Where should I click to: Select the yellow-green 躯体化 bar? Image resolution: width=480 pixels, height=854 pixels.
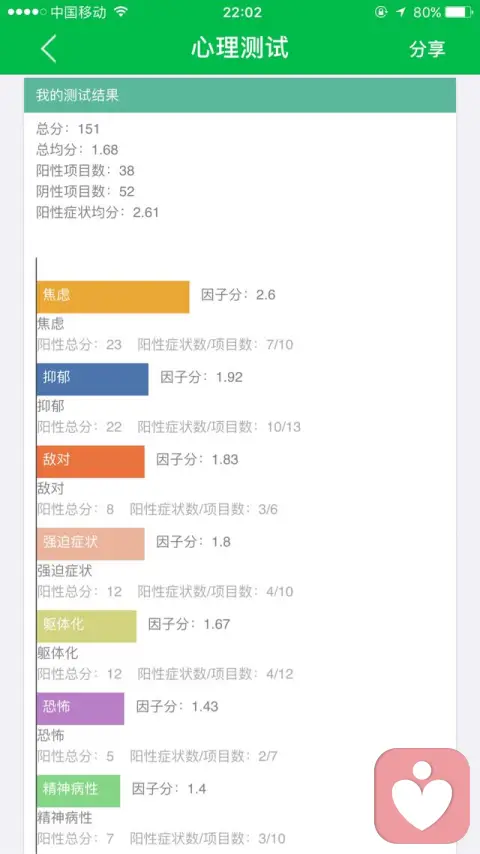(x=87, y=626)
